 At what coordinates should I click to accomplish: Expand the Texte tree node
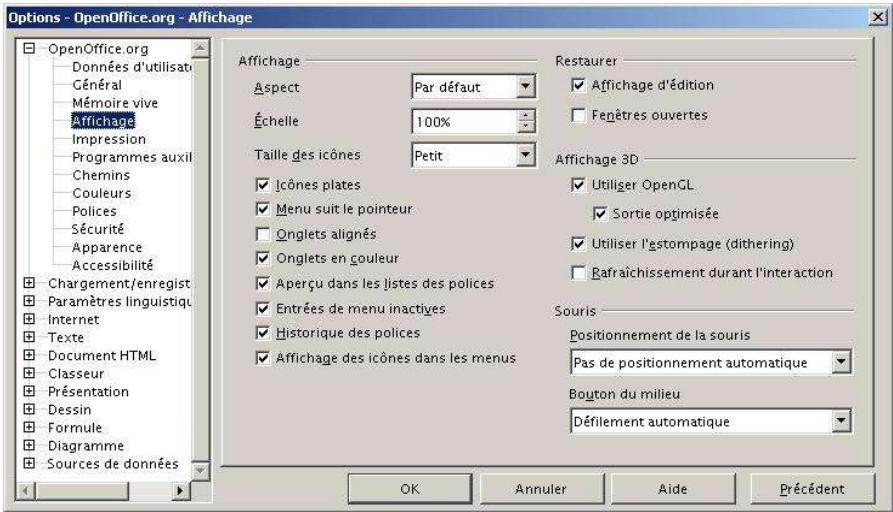(29, 337)
